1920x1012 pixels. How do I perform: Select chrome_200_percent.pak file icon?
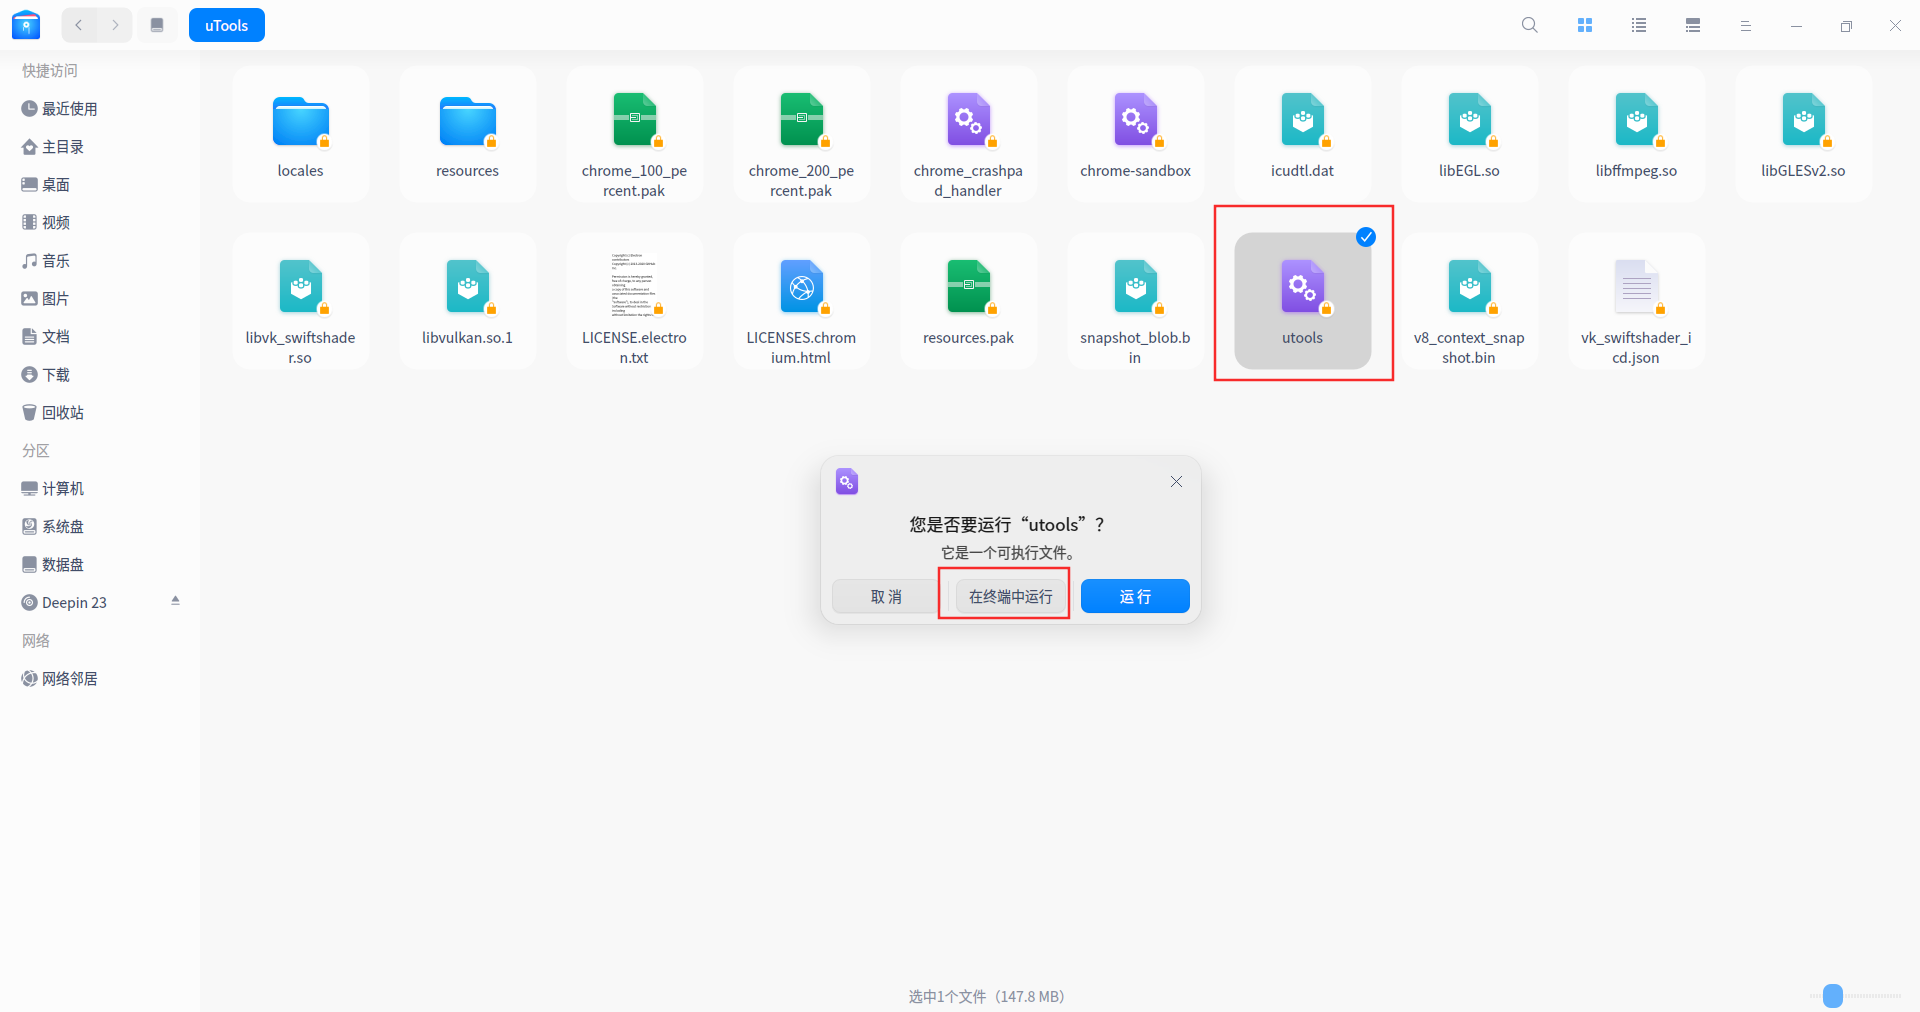pyautogui.click(x=801, y=120)
